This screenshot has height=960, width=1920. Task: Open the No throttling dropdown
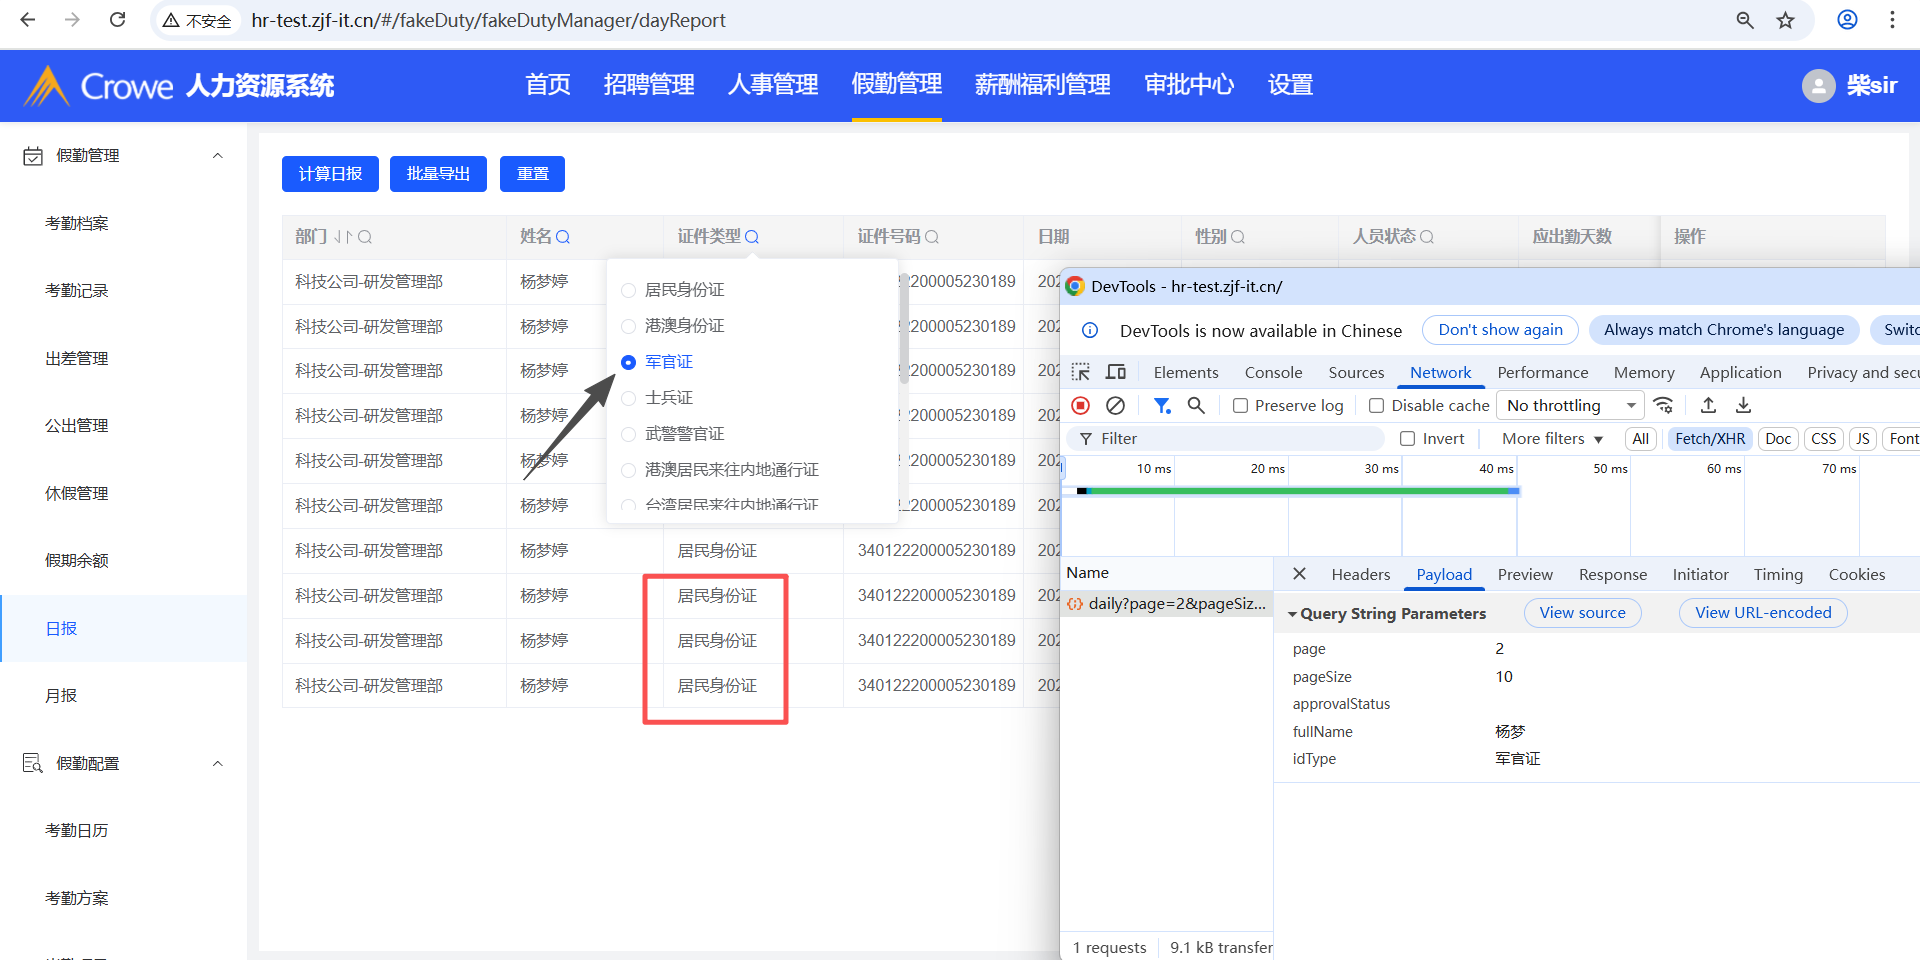click(x=1570, y=405)
